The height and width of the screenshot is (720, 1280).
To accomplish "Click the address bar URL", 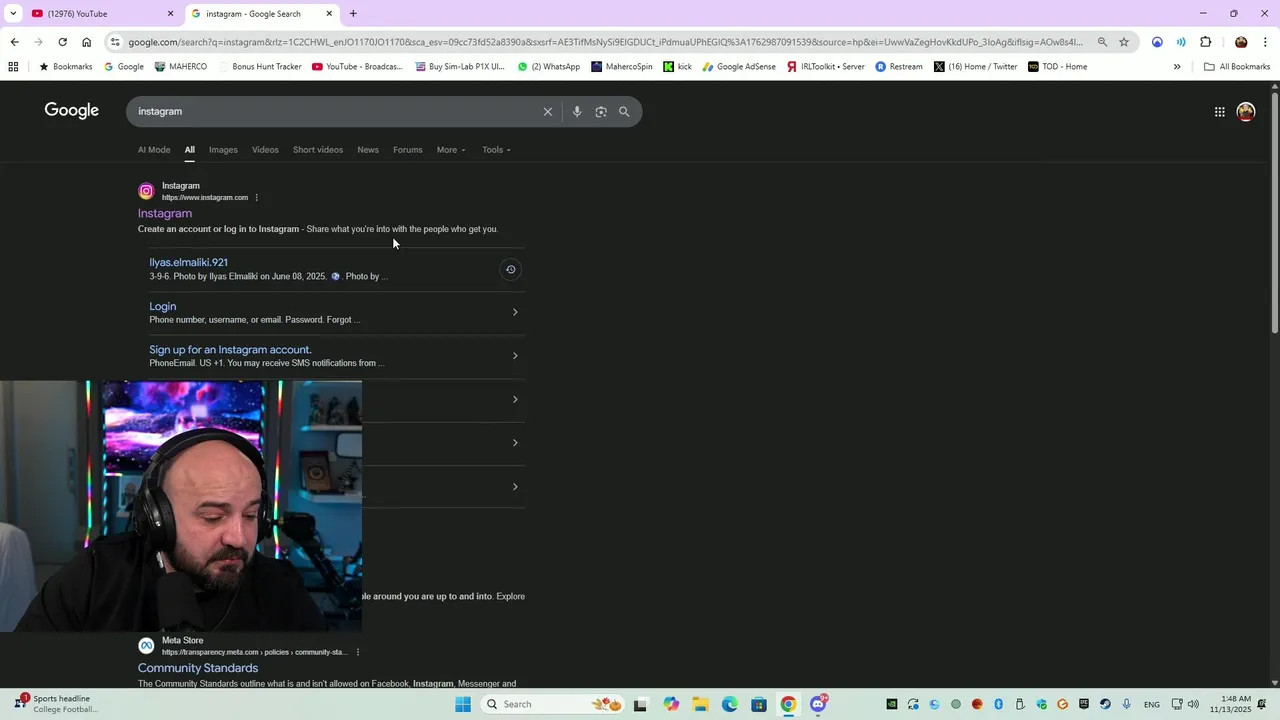I will pos(605,42).
